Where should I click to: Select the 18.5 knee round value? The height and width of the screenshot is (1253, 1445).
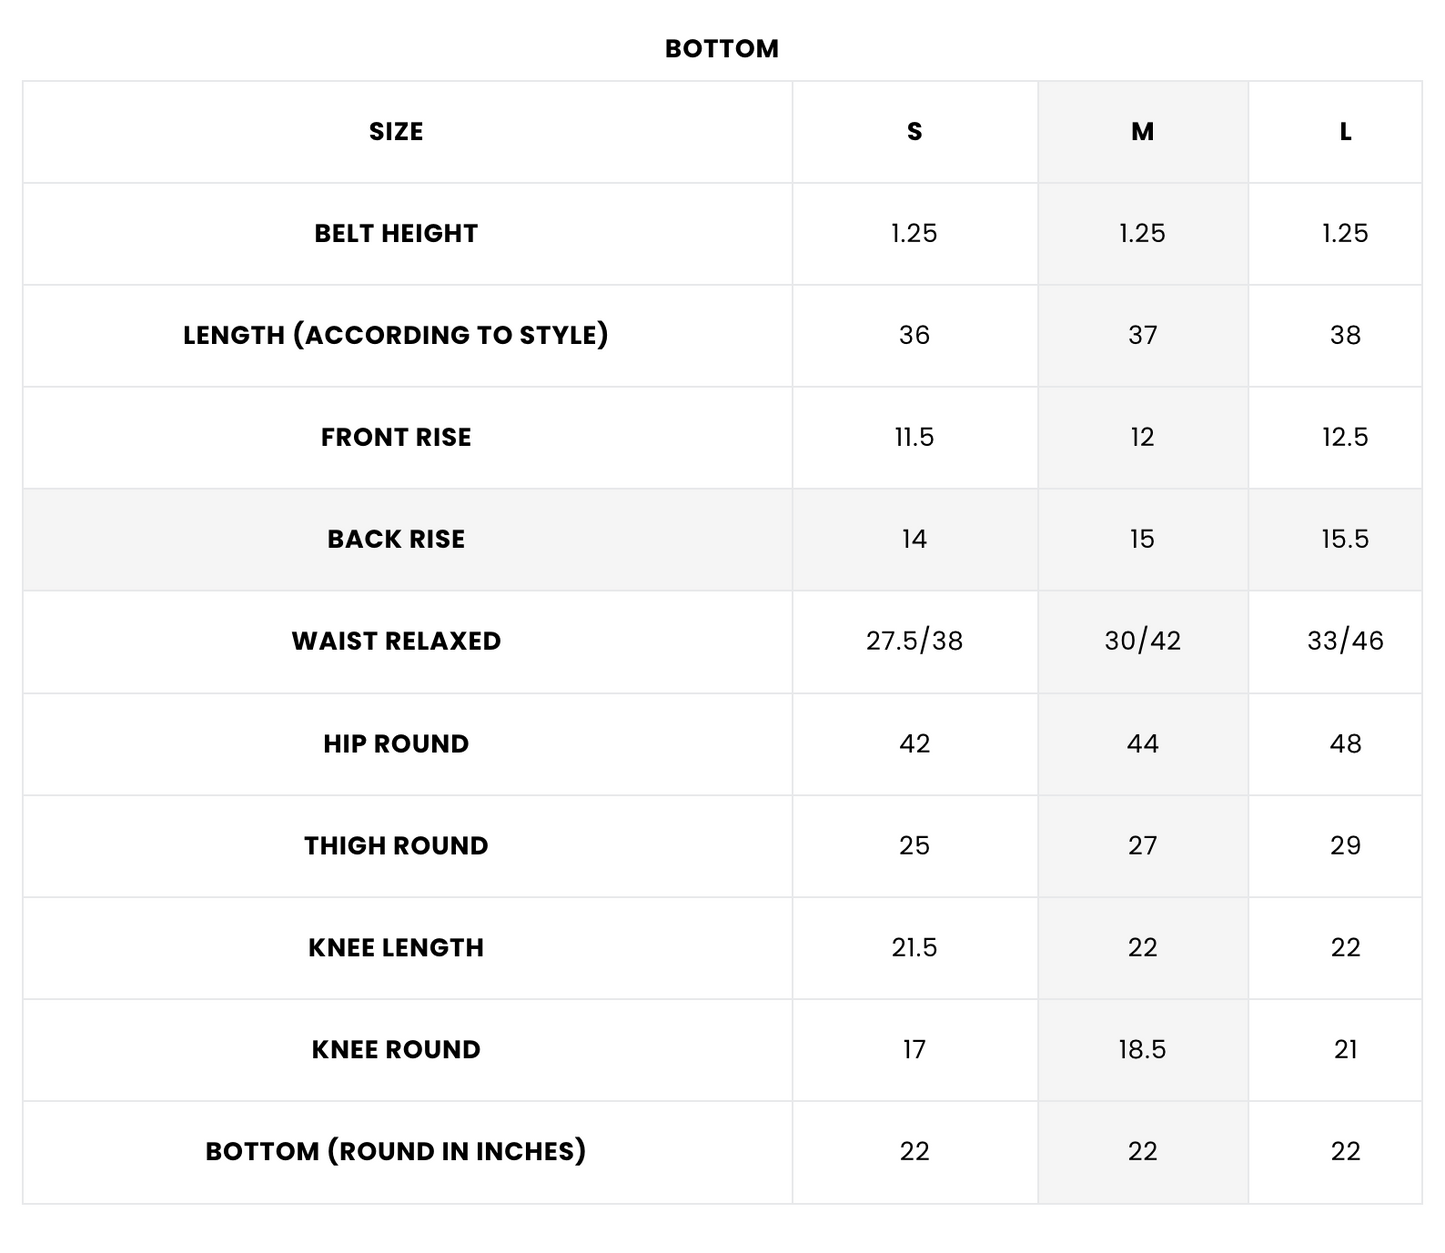(1142, 1050)
